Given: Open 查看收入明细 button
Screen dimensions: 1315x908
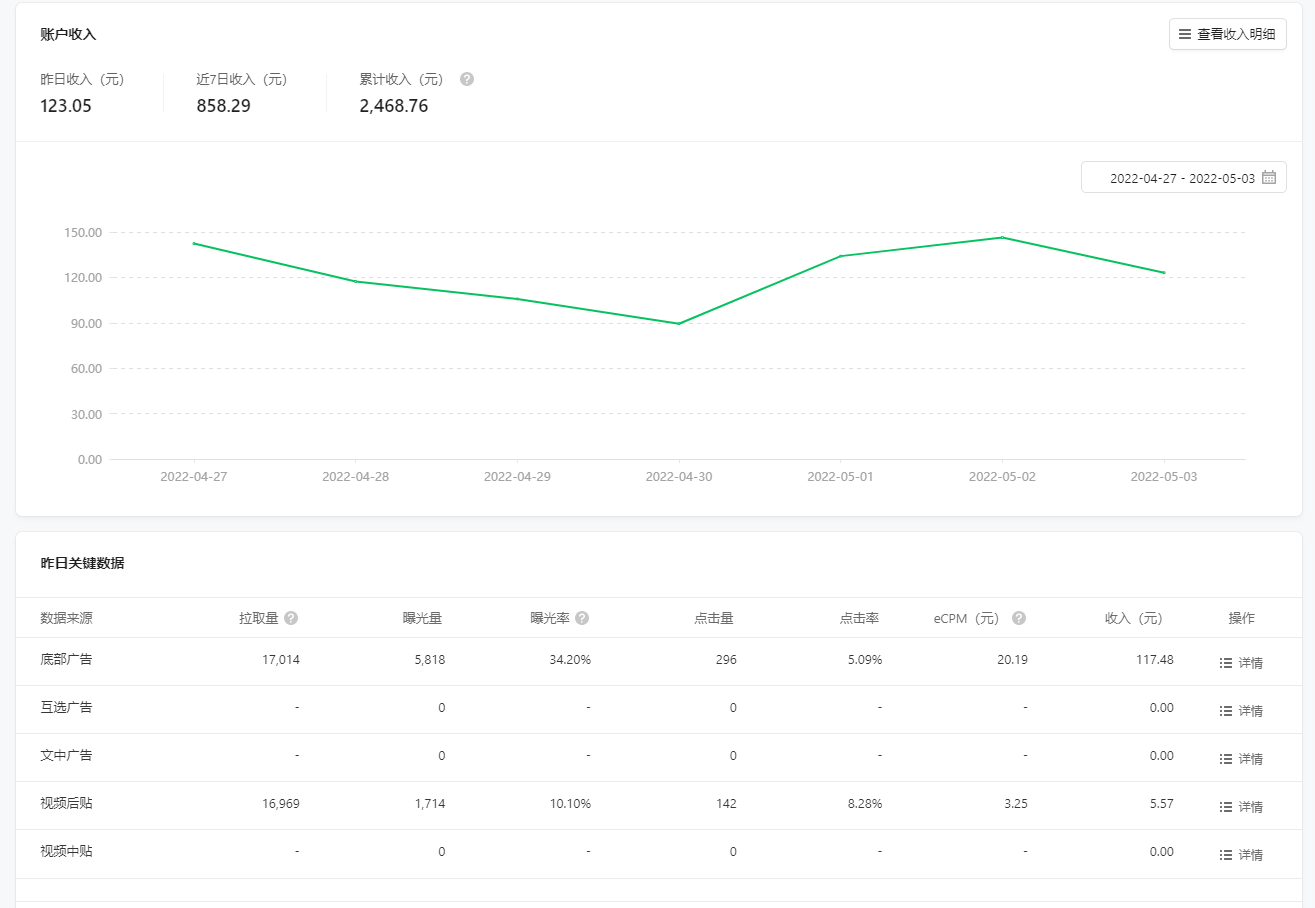Looking at the screenshot, I should point(1227,34).
